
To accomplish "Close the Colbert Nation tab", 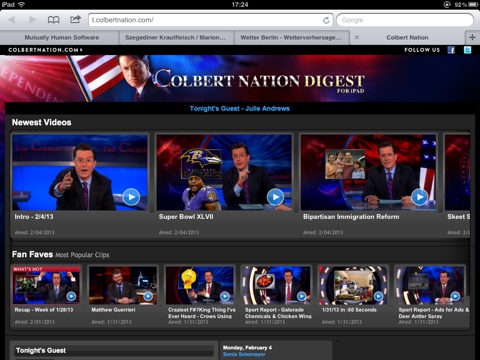I will pyautogui.click(x=357, y=37).
